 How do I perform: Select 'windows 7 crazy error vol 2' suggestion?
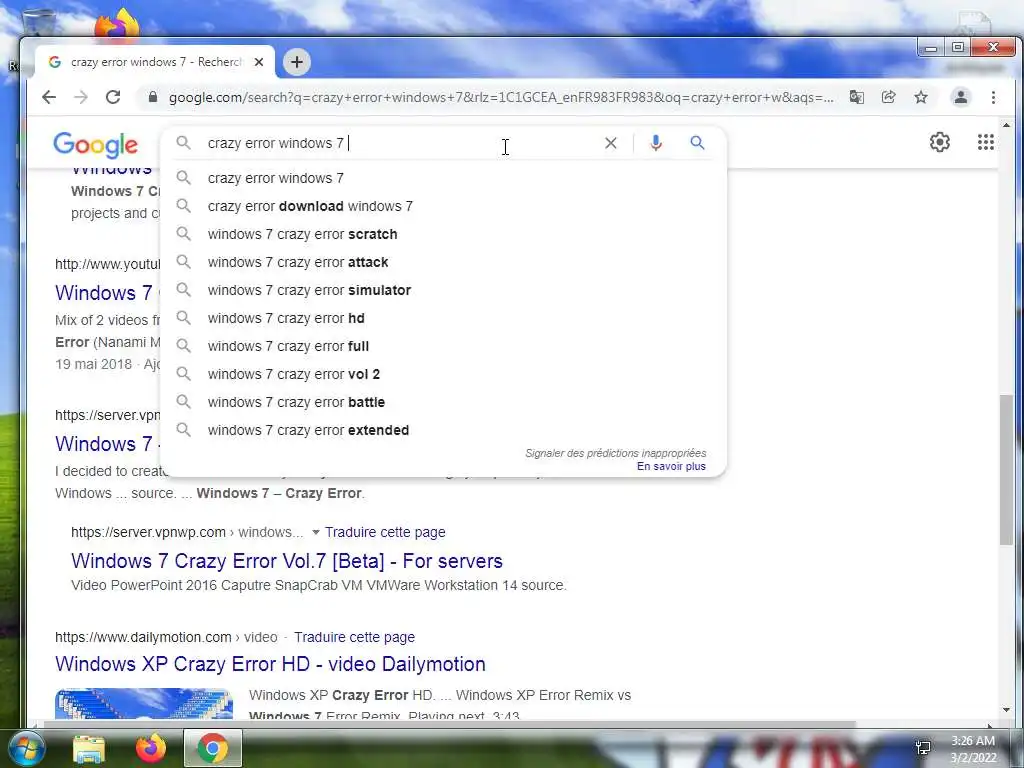point(443,375)
